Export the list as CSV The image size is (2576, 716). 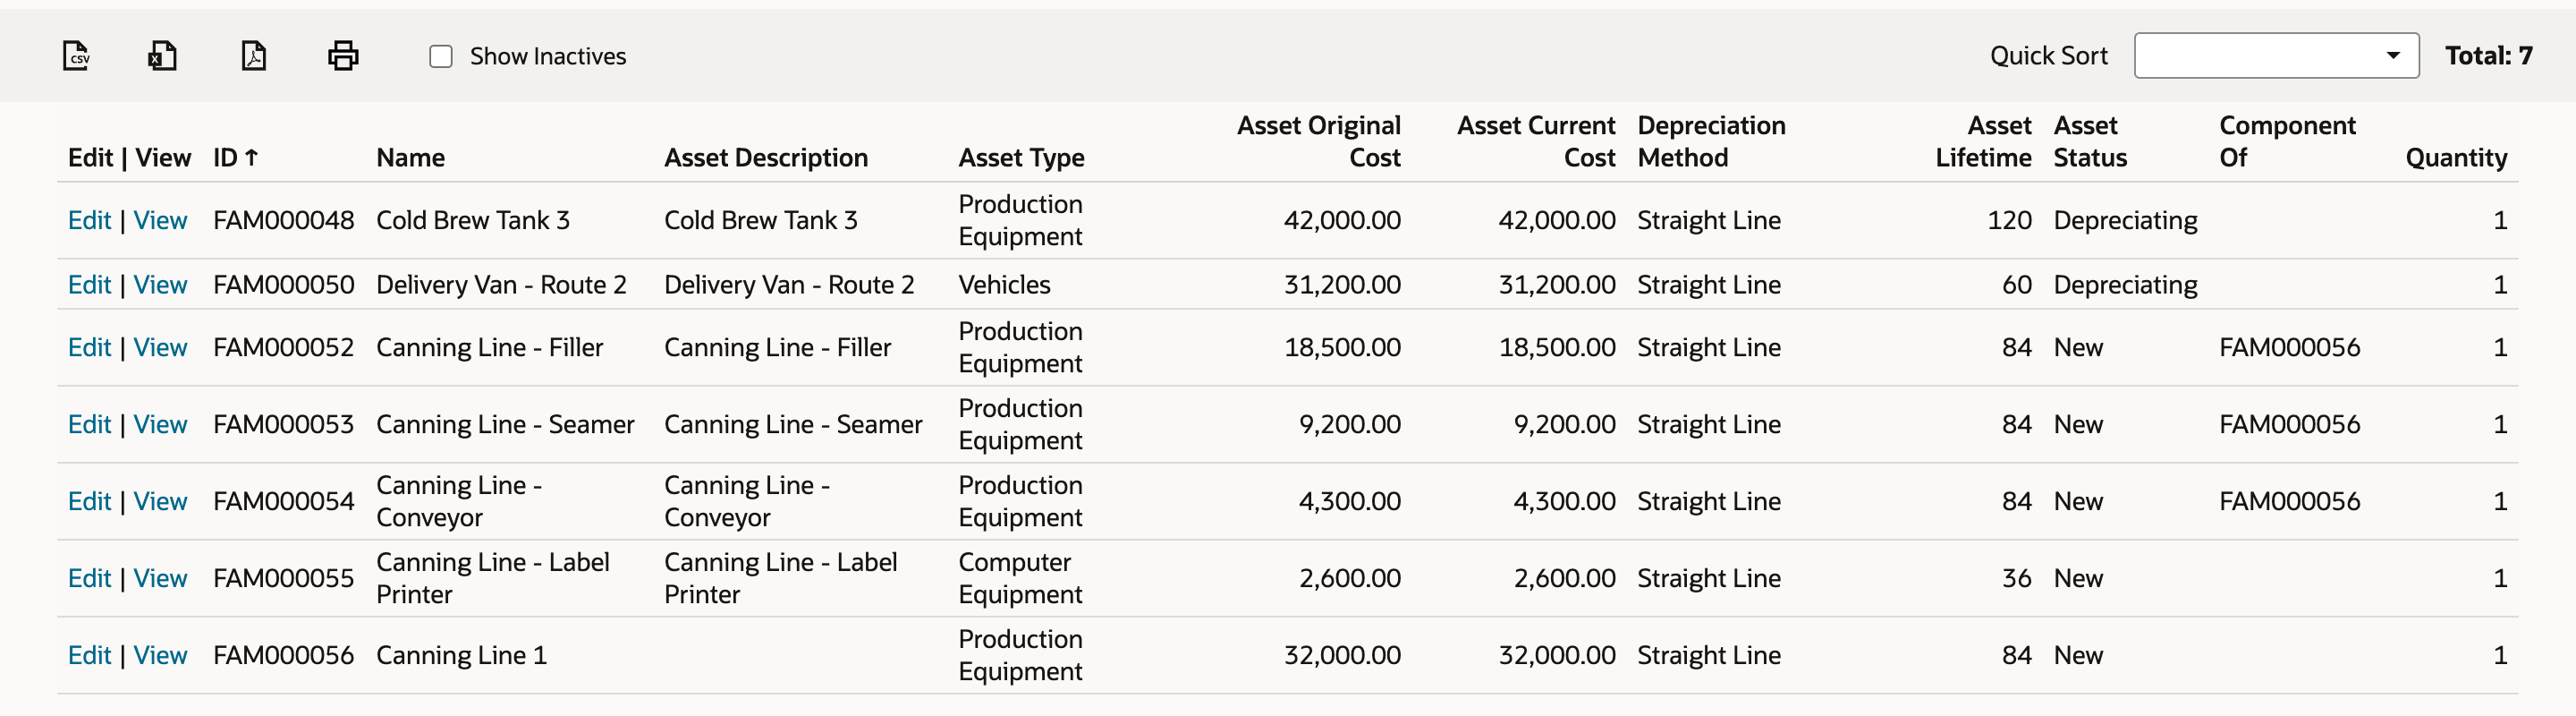76,56
